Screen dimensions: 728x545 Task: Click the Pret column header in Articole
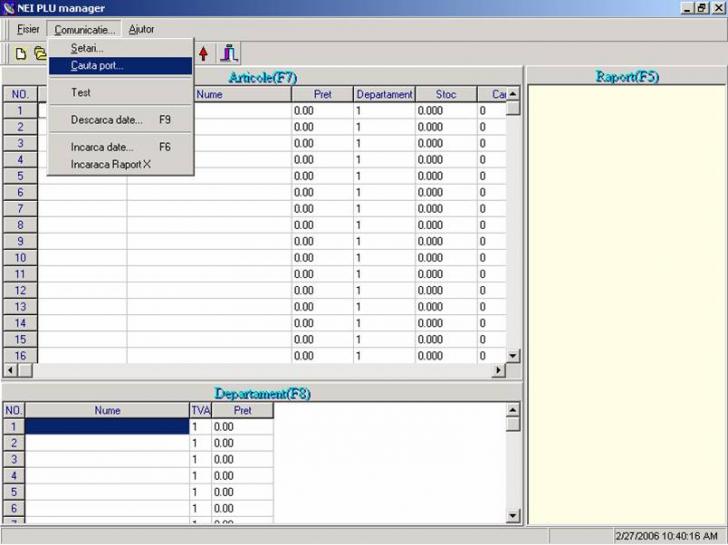[321, 94]
